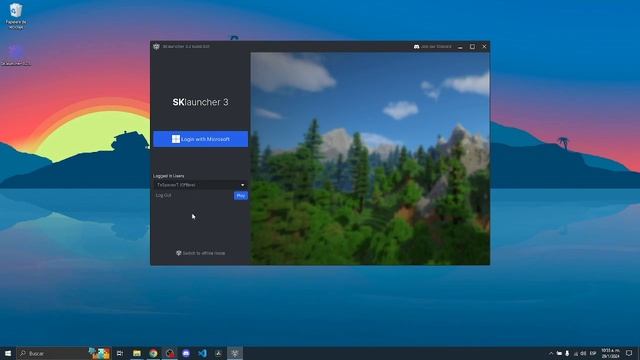Open Google Chrome from the taskbar

(x=153, y=353)
